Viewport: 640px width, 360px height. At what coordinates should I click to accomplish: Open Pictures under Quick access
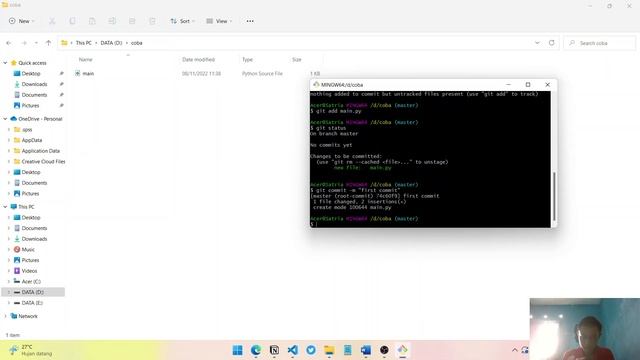[30, 105]
